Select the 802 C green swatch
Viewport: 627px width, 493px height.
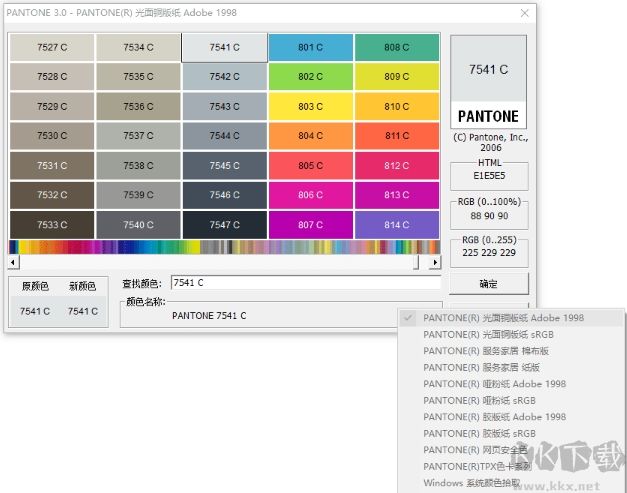pyautogui.click(x=310, y=77)
